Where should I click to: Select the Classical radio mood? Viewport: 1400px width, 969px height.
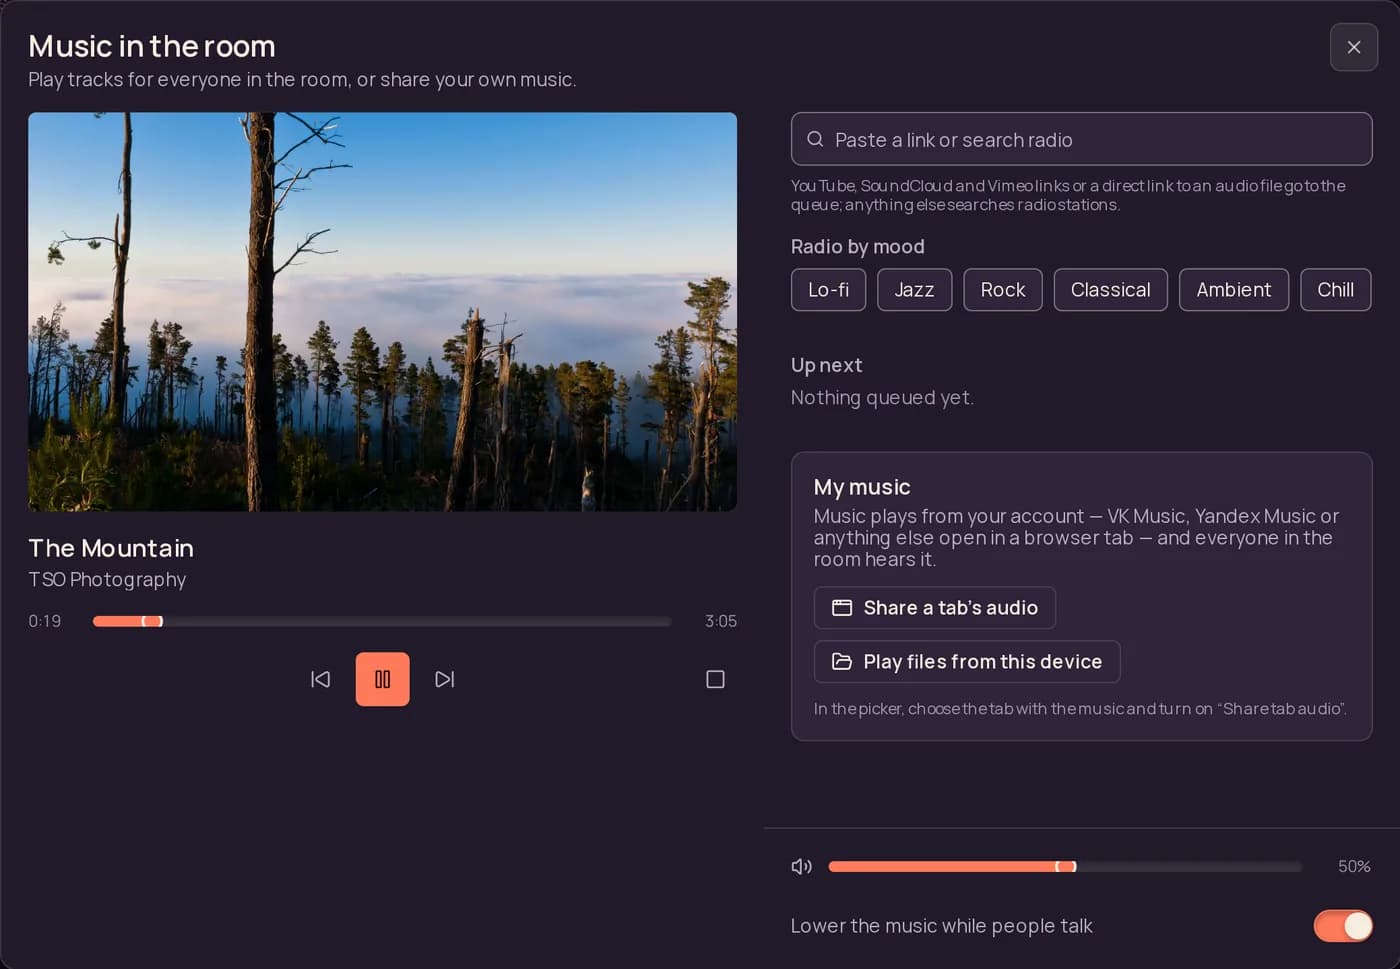tap(1110, 290)
